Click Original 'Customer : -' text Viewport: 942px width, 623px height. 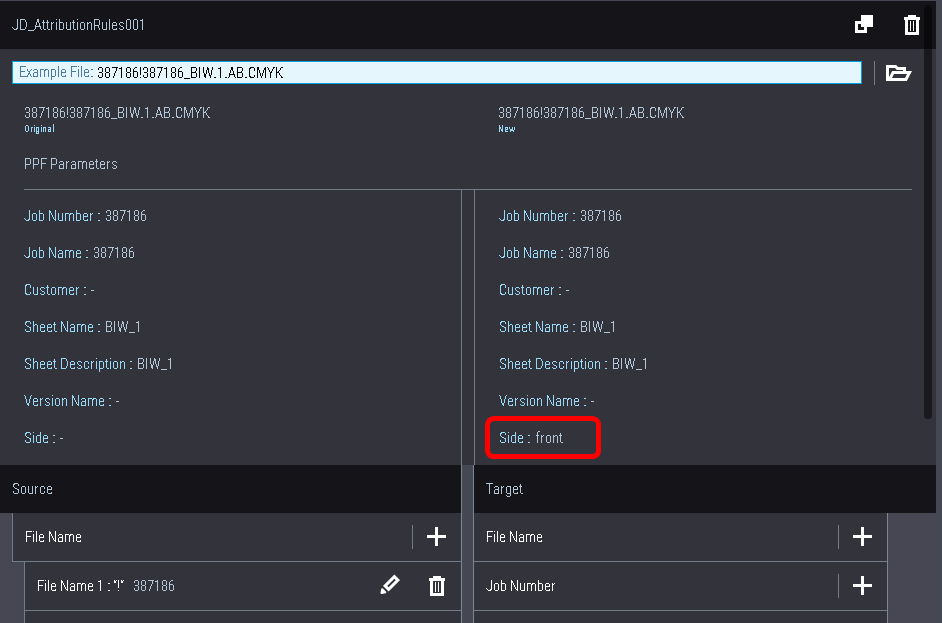click(x=59, y=290)
